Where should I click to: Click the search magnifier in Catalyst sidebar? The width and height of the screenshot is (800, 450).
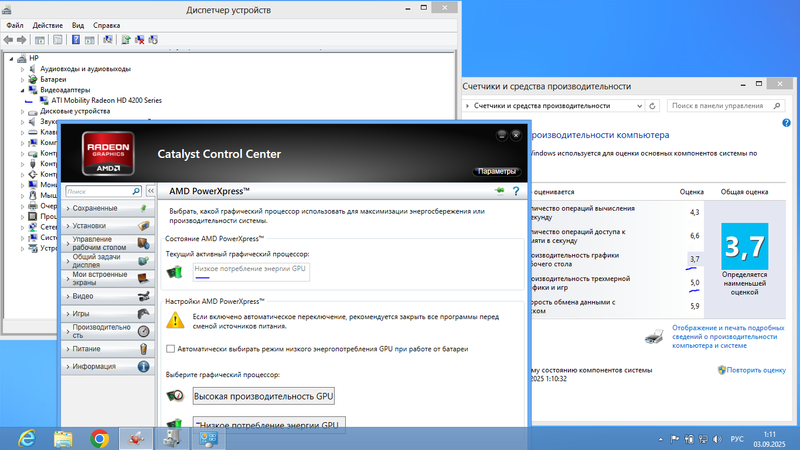tap(136, 191)
